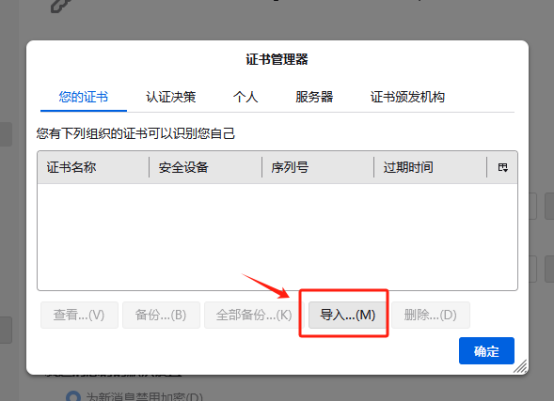The width and height of the screenshot is (554, 402).
Task: Import a certificate with 导入...(M)
Action: [x=347, y=315]
